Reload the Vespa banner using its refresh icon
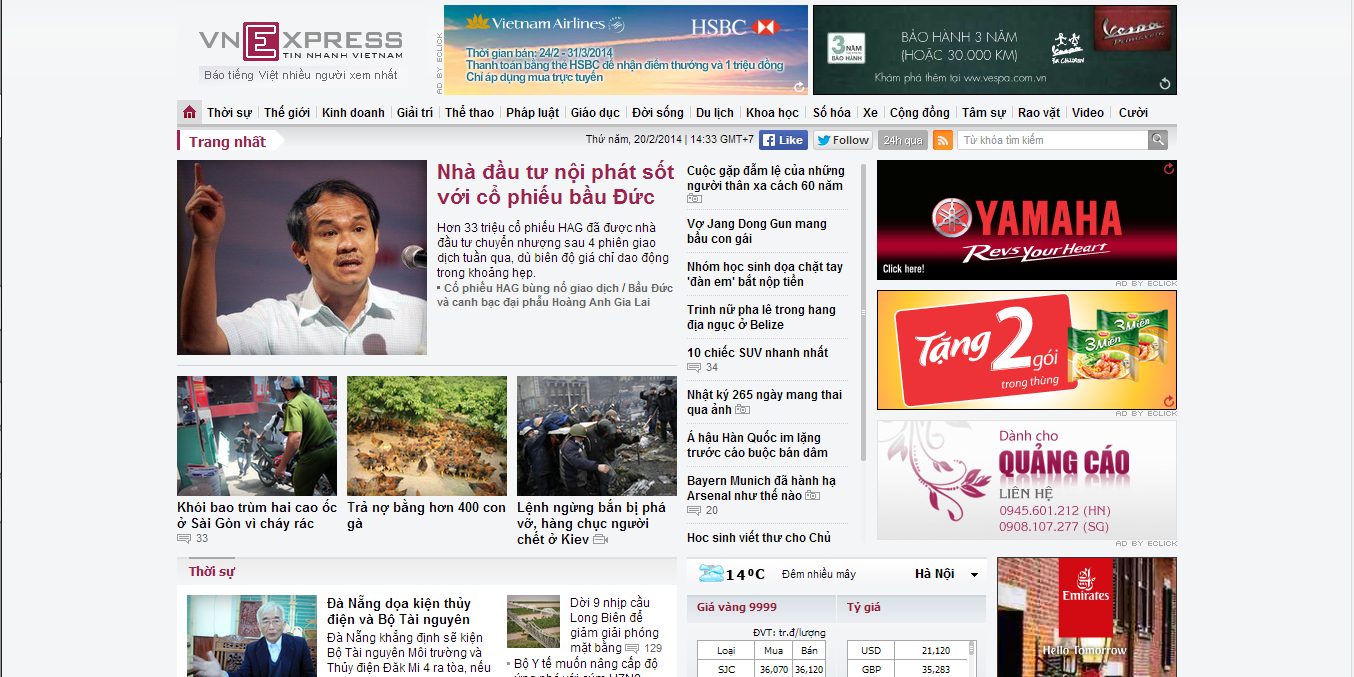Screen dimensions: 1354x677 (x=1165, y=84)
